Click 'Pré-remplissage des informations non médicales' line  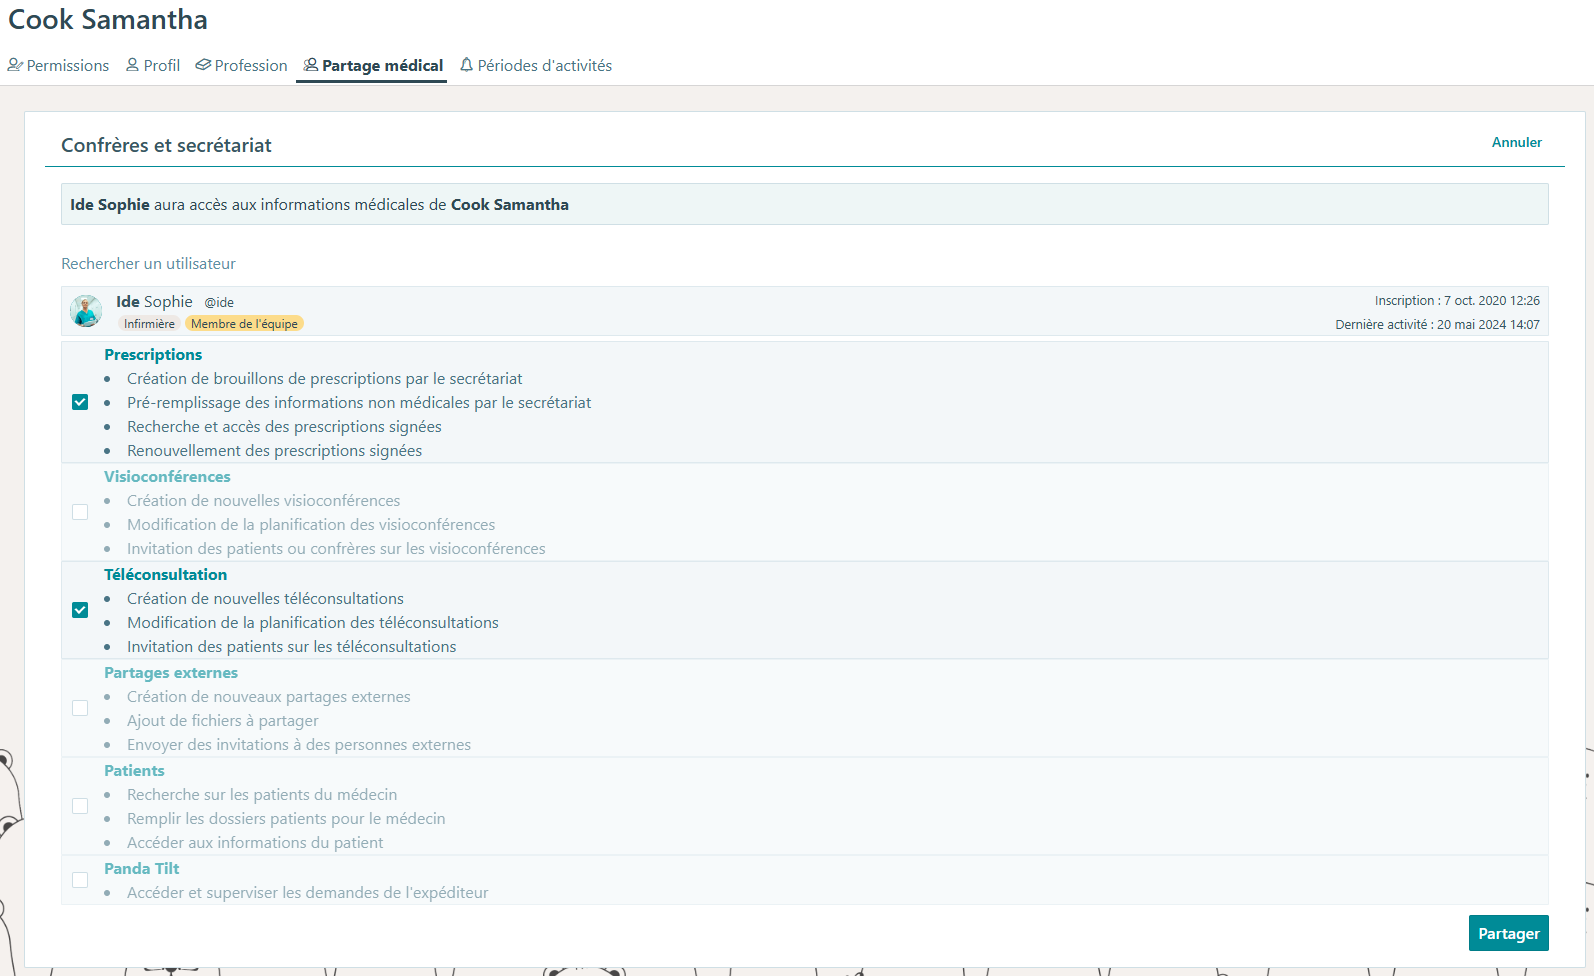(x=359, y=403)
